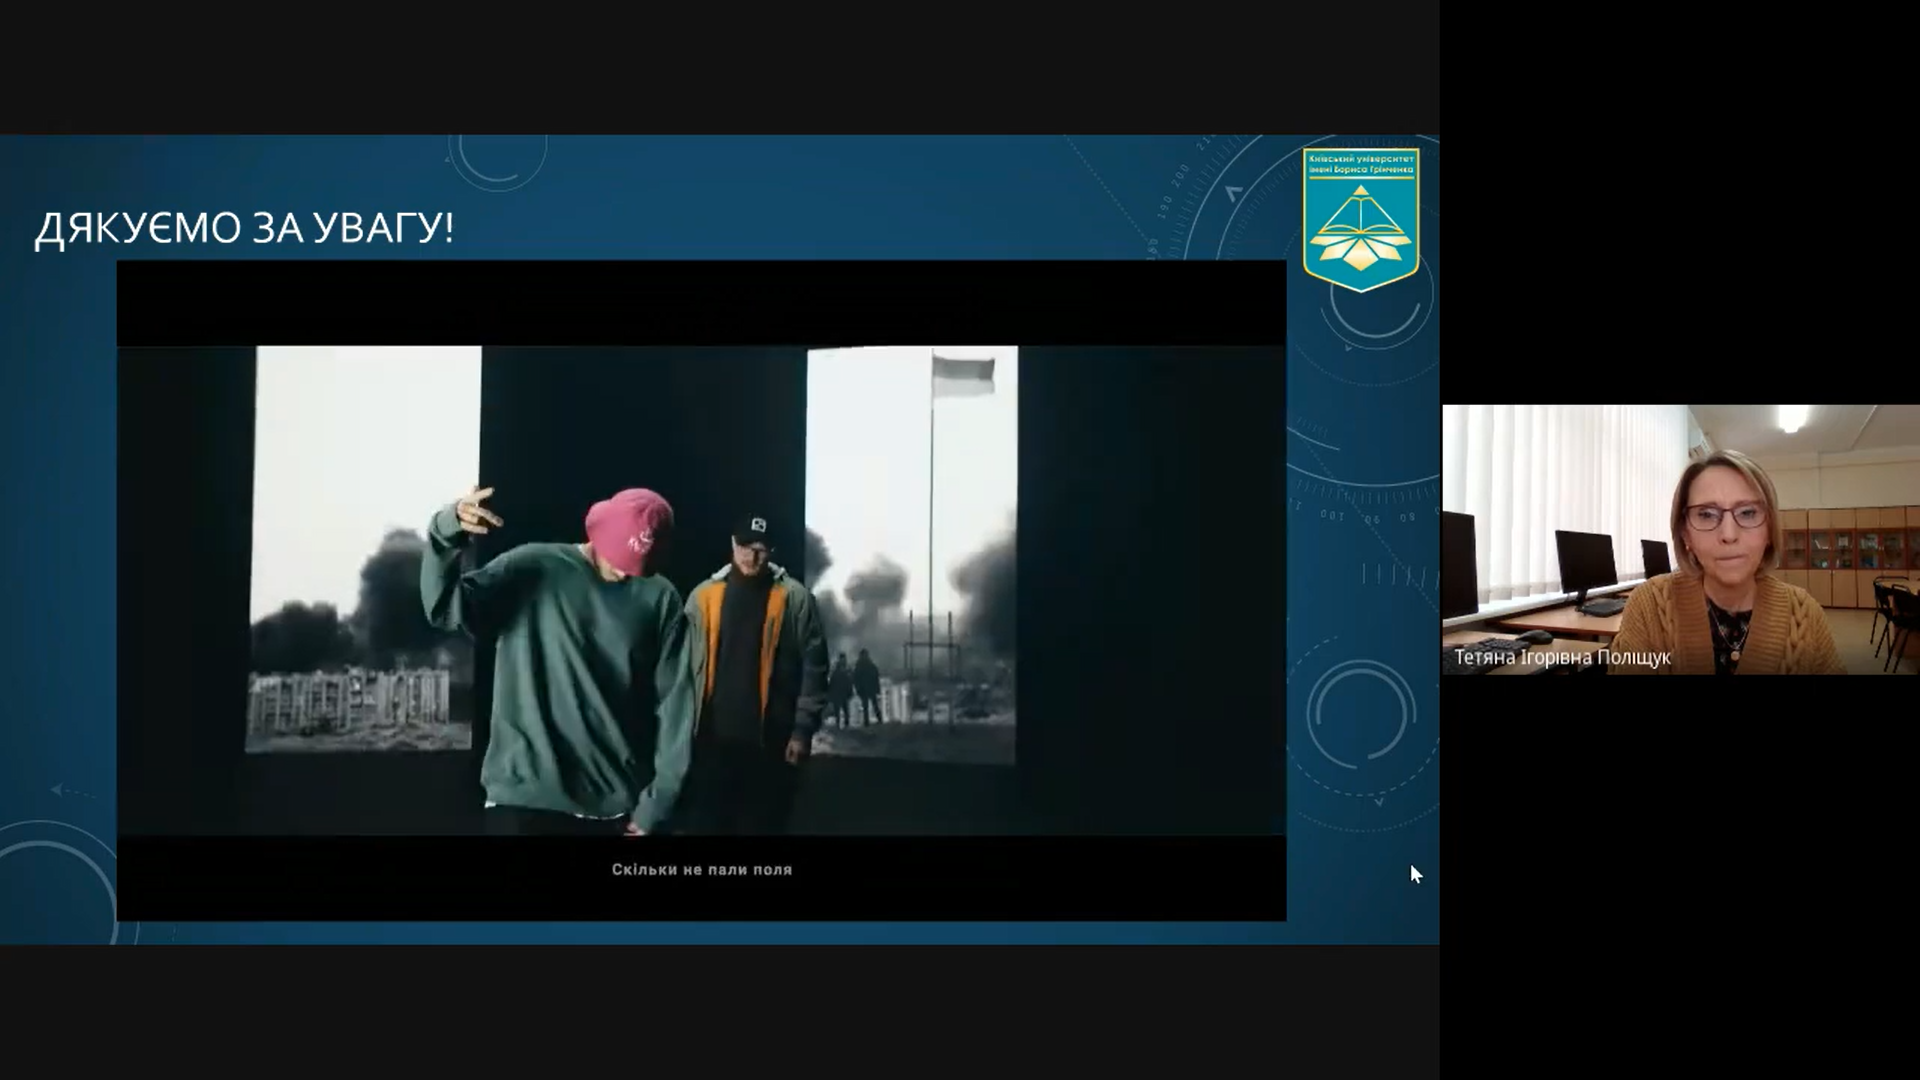Click the Borys Grinchenko University shield logo
Image resolution: width=1920 pixels, height=1080 pixels.
[x=1361, y=220]
